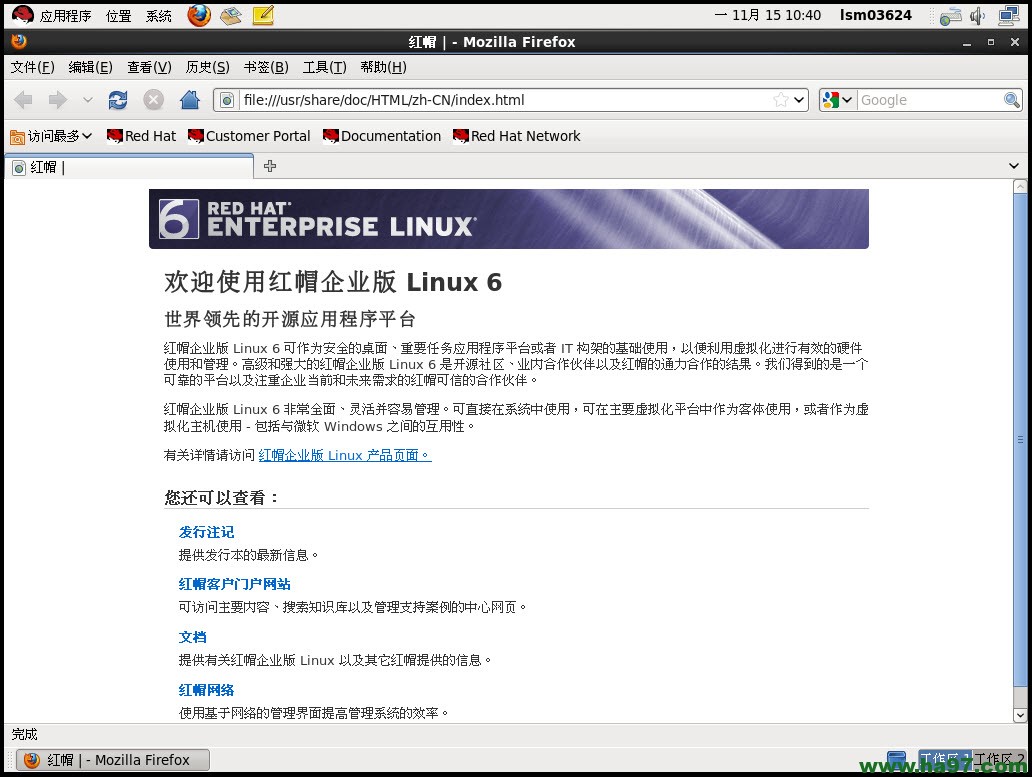This screenshot has width=1032, height=777.
Task: Click the scrollbar down arrow
Action: pyautogui.click(x=1019, y=714)
